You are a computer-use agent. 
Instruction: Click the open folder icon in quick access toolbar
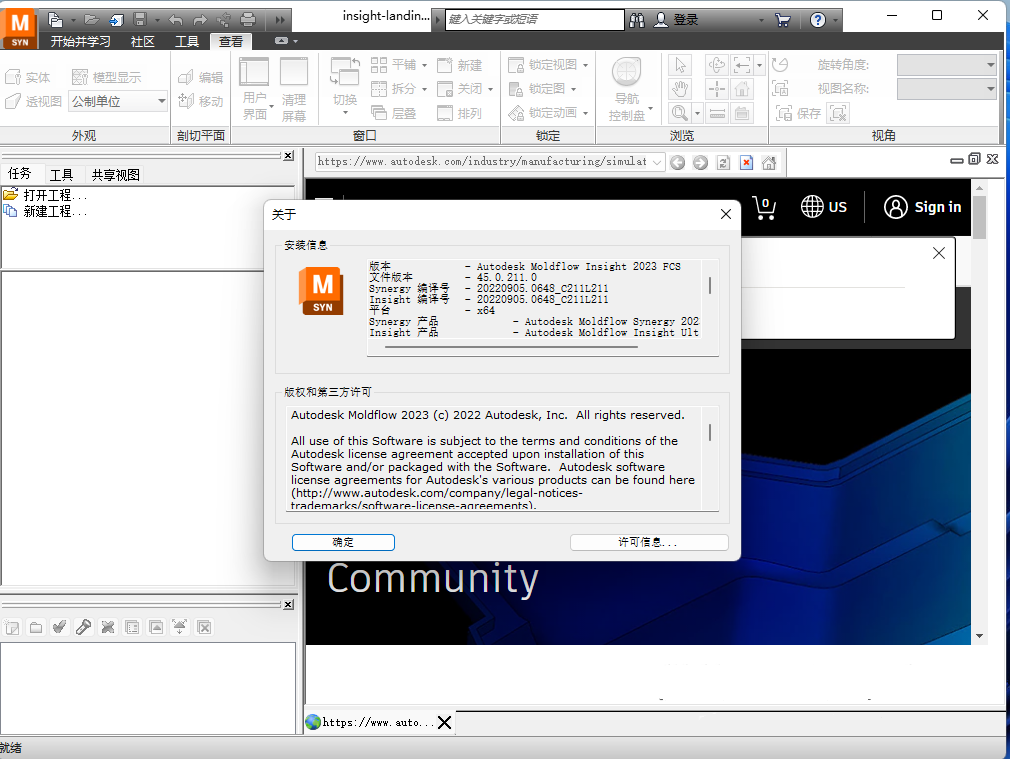(91, 19)
